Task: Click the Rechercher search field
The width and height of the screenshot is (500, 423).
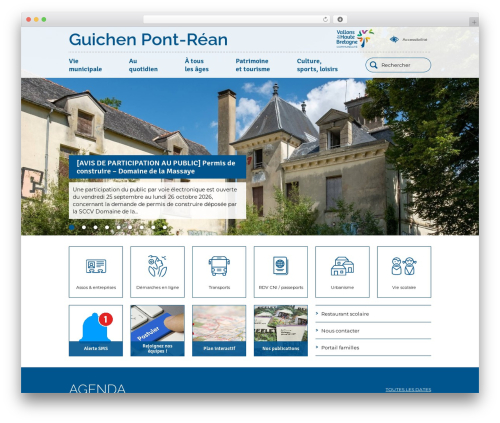Action: pyautogui.click(x=398, y=65)
